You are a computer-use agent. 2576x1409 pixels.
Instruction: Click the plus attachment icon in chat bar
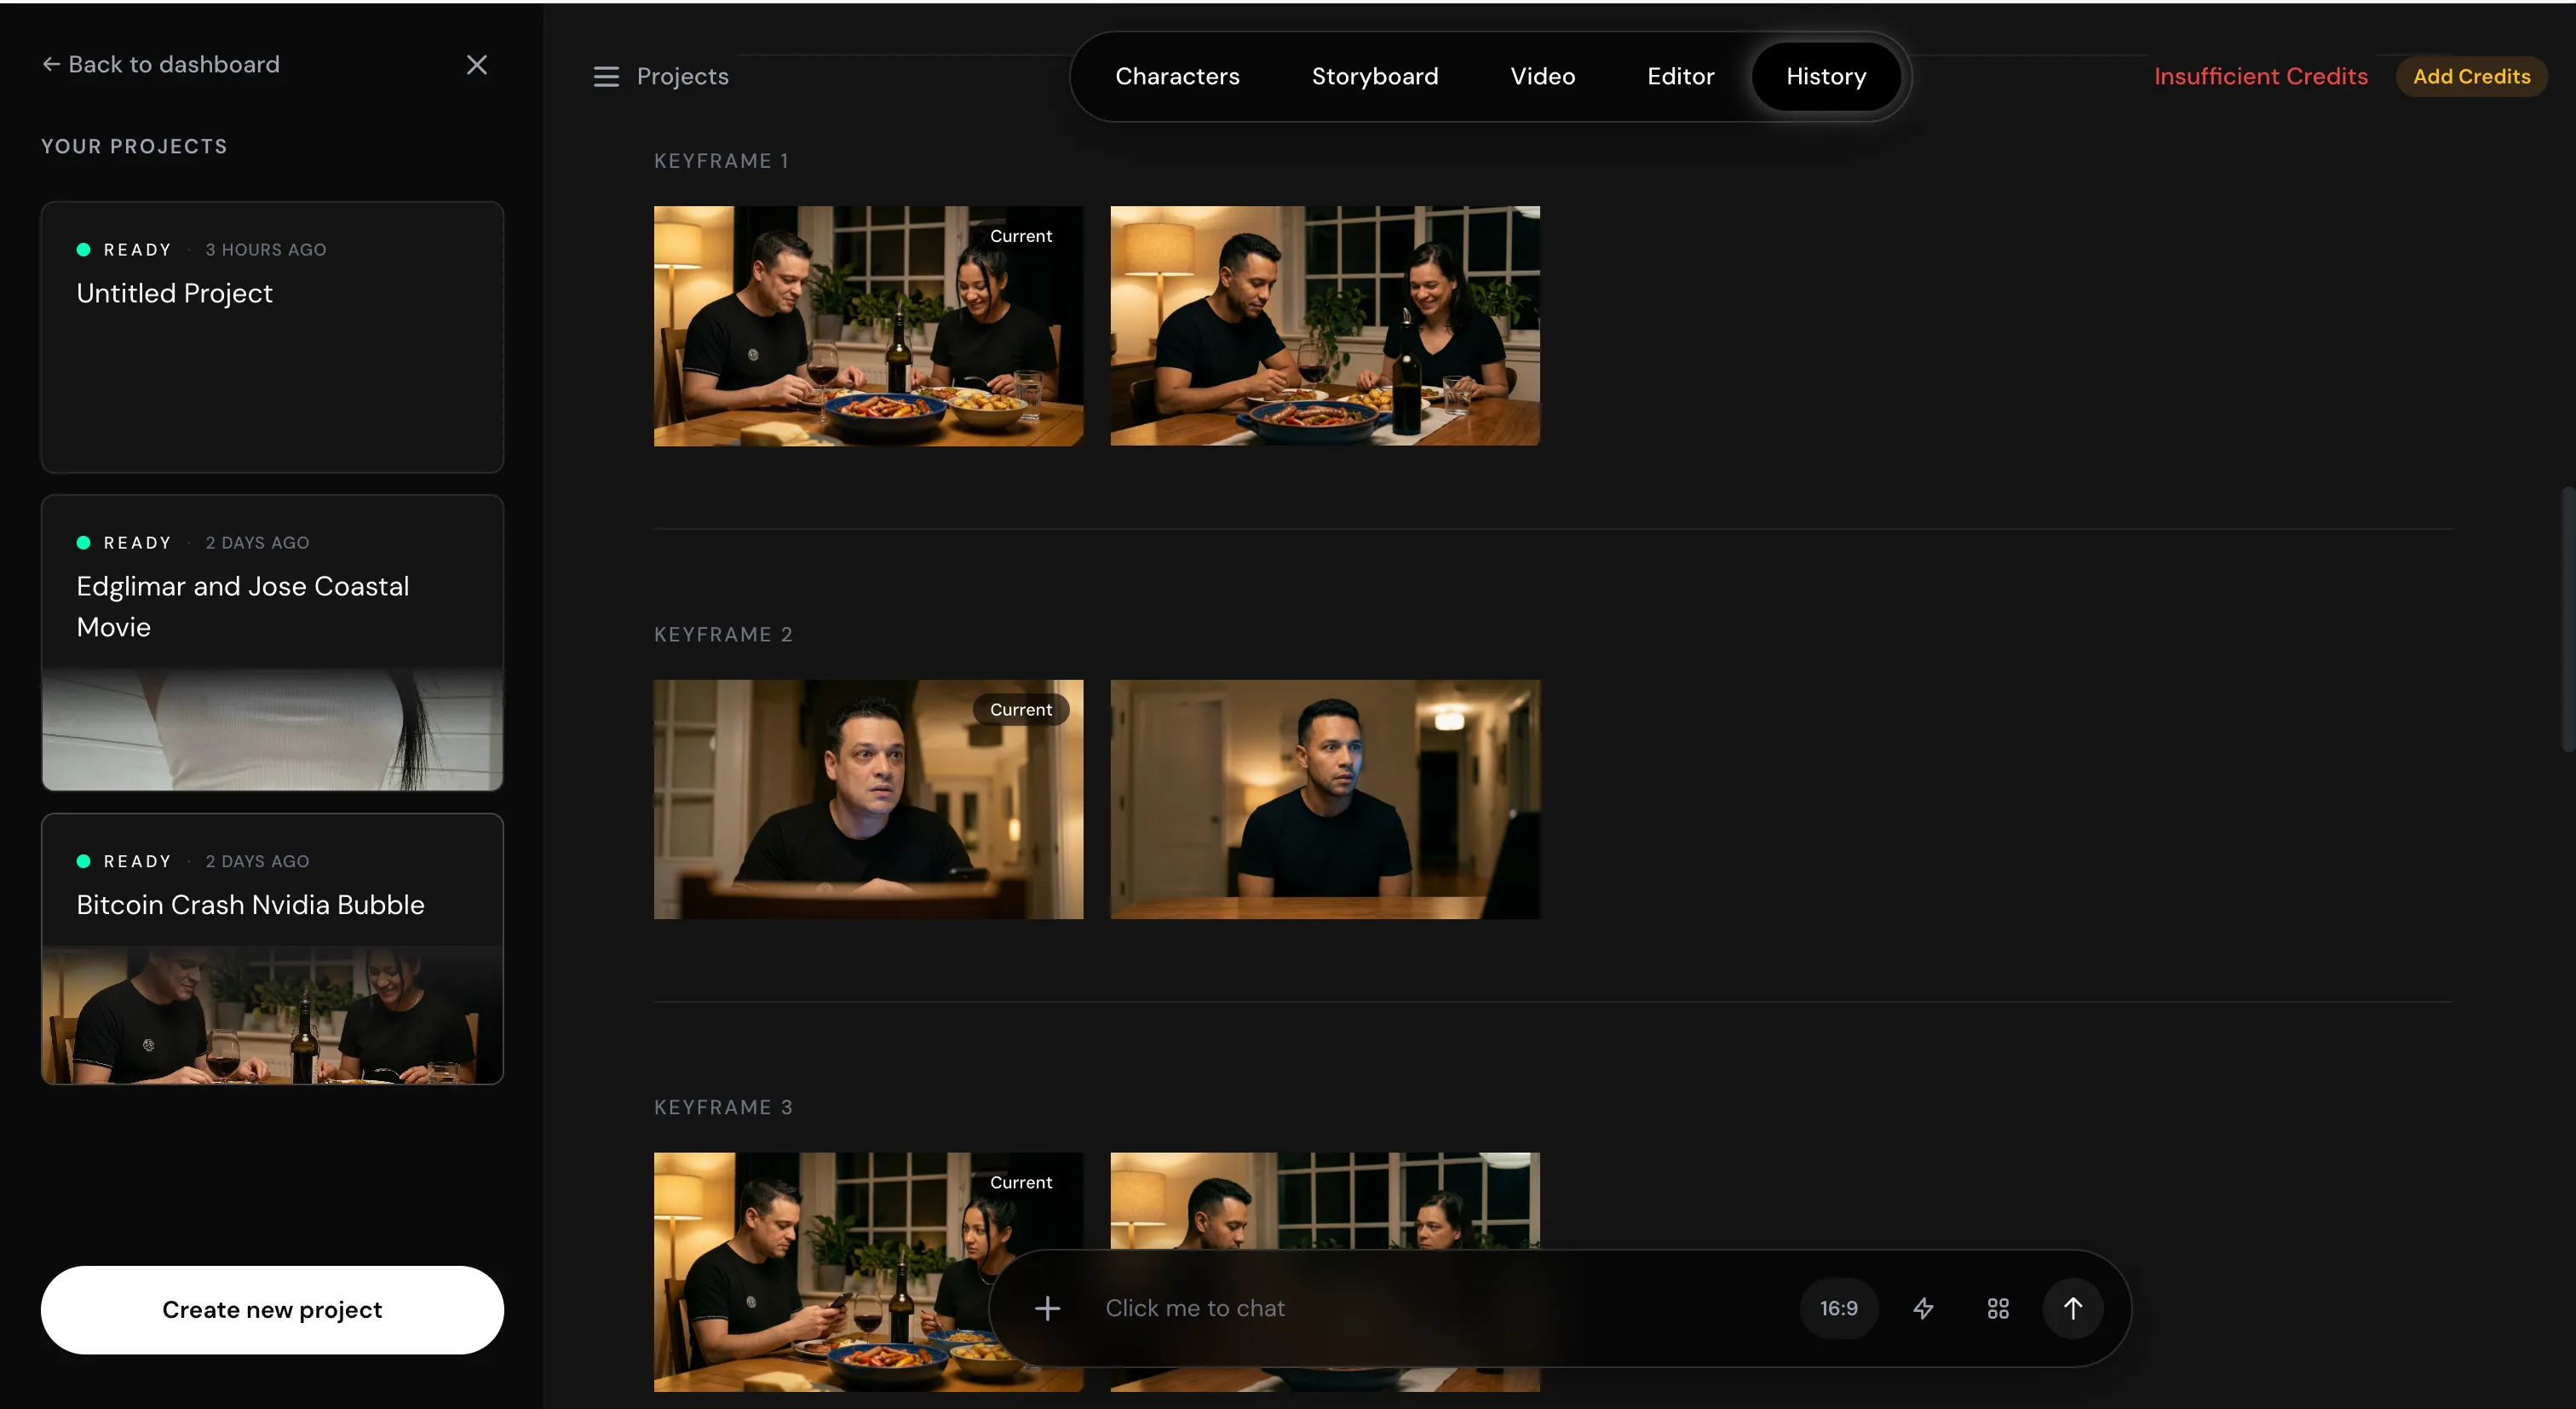click(x=1047, y=1308)
